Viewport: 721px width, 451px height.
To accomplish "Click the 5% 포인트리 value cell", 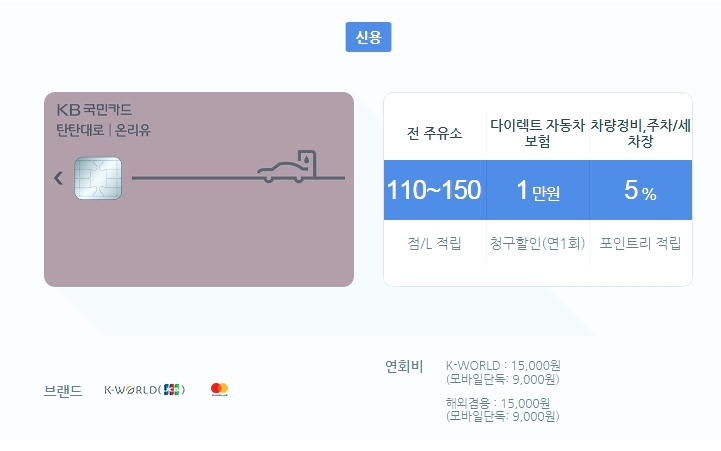I will point(641,190).
